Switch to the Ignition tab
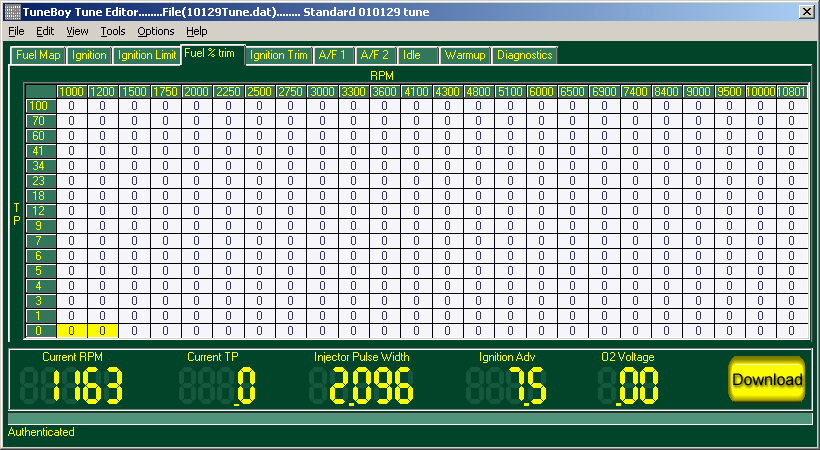The height and width of the screenshot is (450, 820). click(89, 55)
